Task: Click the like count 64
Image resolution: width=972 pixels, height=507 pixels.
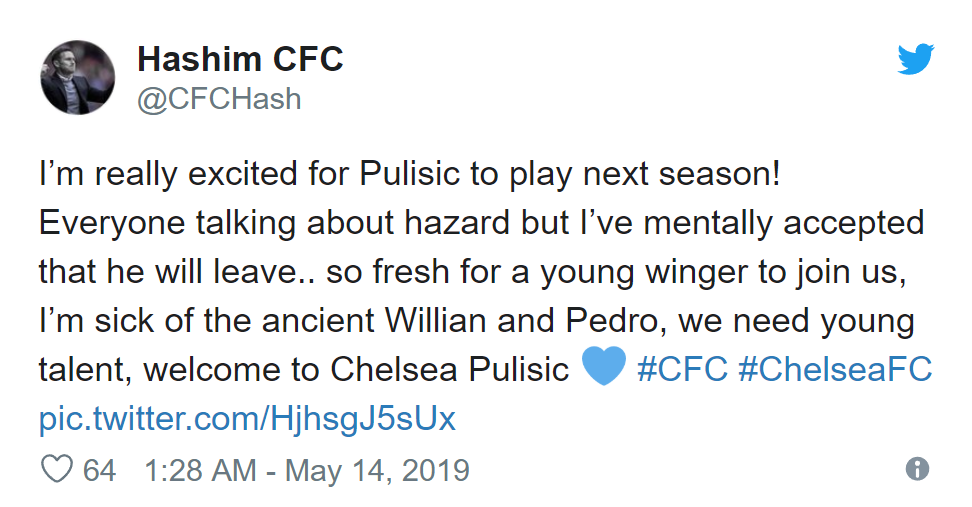Action: (99, 470)
